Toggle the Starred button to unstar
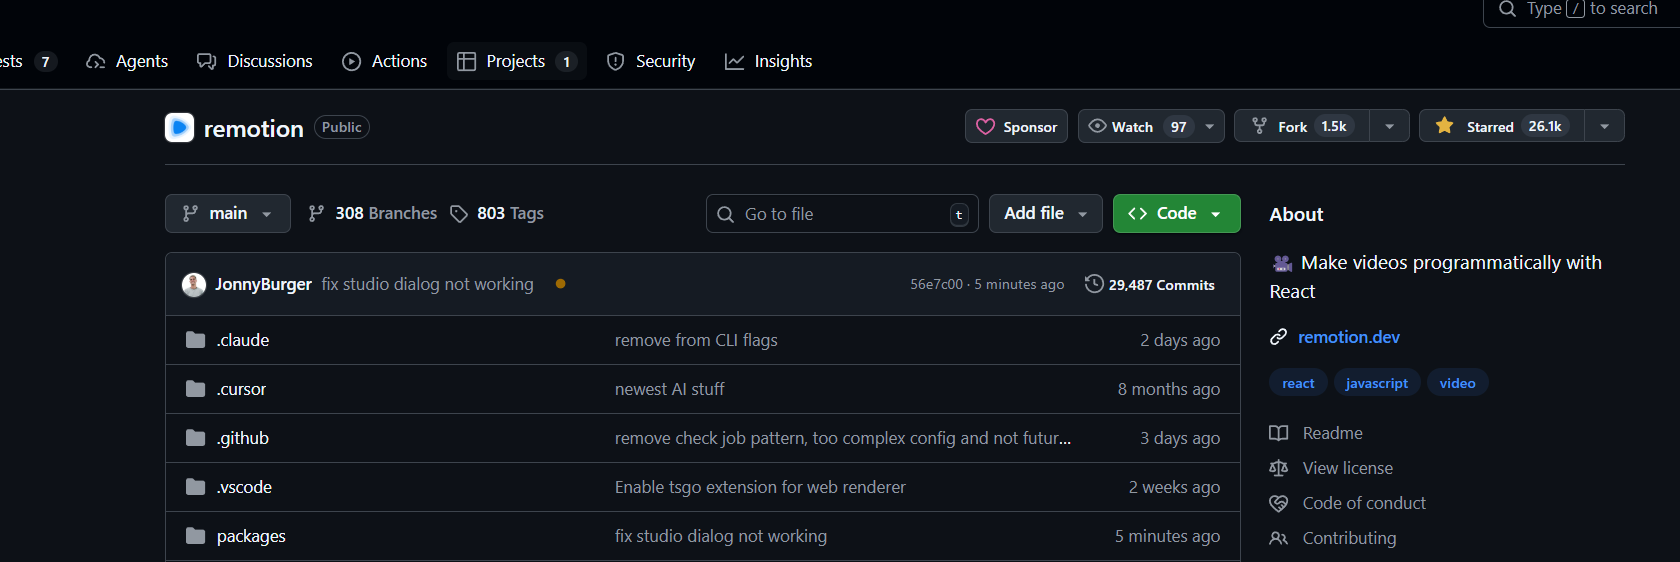 pos(1502,127)
